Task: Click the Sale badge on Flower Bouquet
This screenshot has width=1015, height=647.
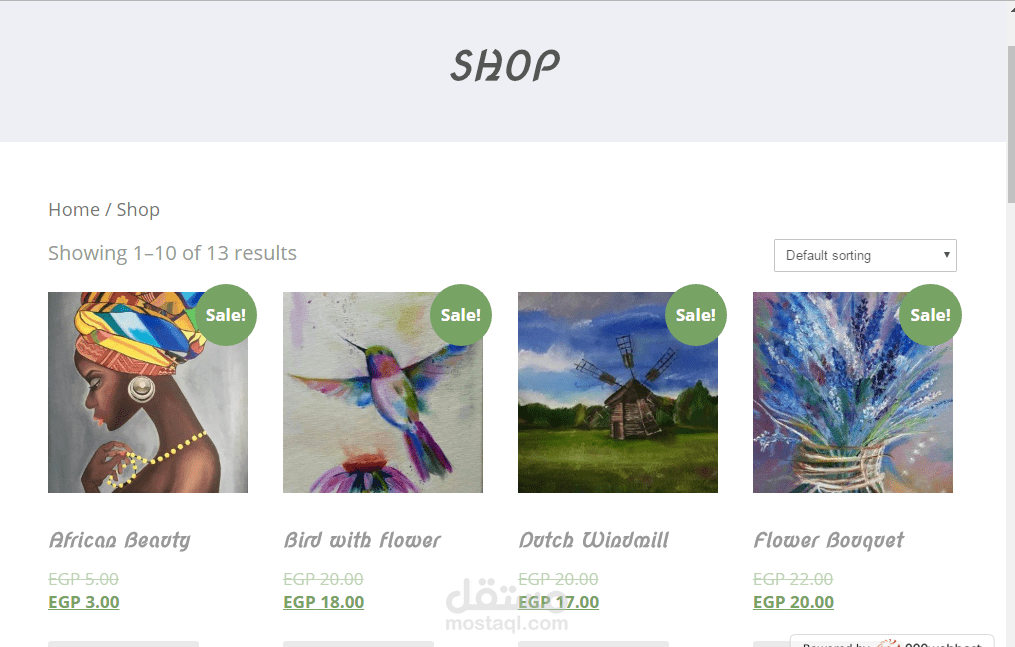Action: pyautogui.click(x=931, y=315)
